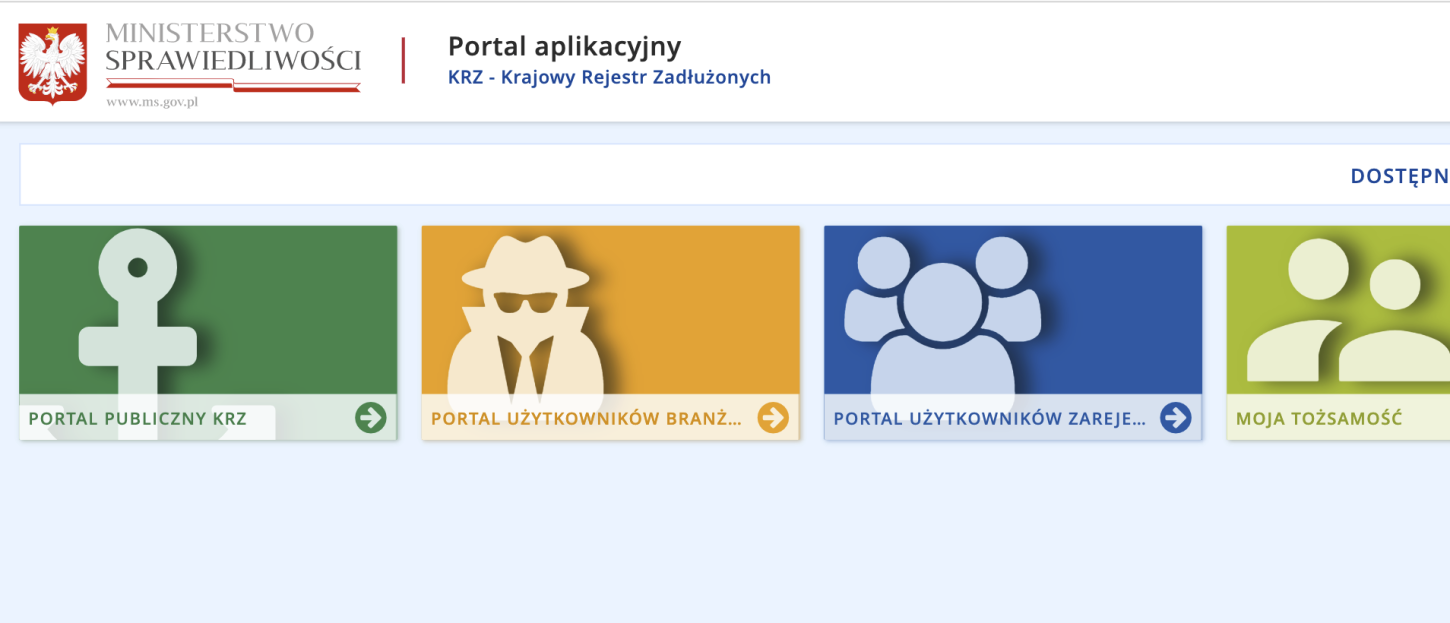Click the PORTAL PUBLICZNY KRZ label
This screenshot has height=623, width=1450.
pyautogui.click(x=137, y=418)
